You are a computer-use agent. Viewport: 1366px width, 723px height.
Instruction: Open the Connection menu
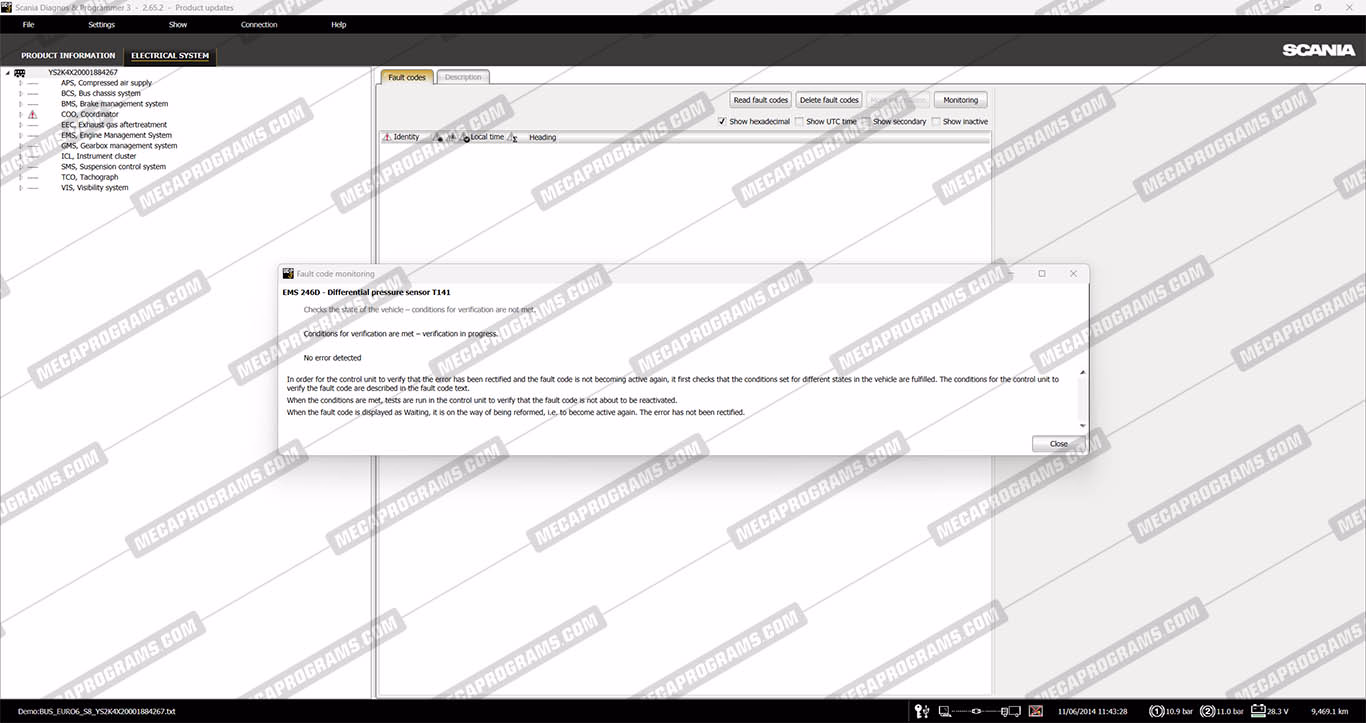(x=259, y=25)
